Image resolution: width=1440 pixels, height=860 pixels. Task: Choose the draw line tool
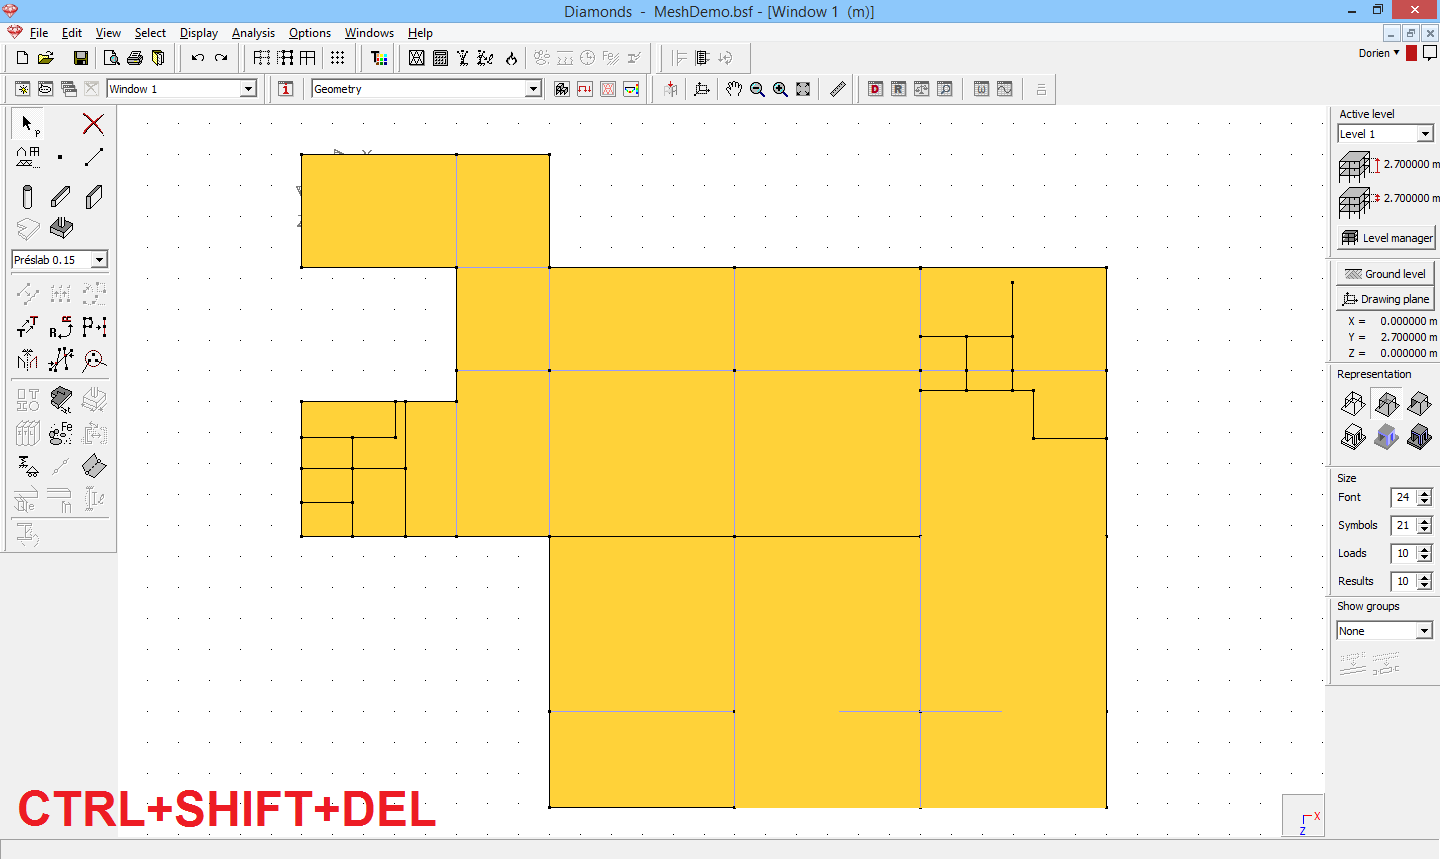pyautogui.click(x=94, y=157)
